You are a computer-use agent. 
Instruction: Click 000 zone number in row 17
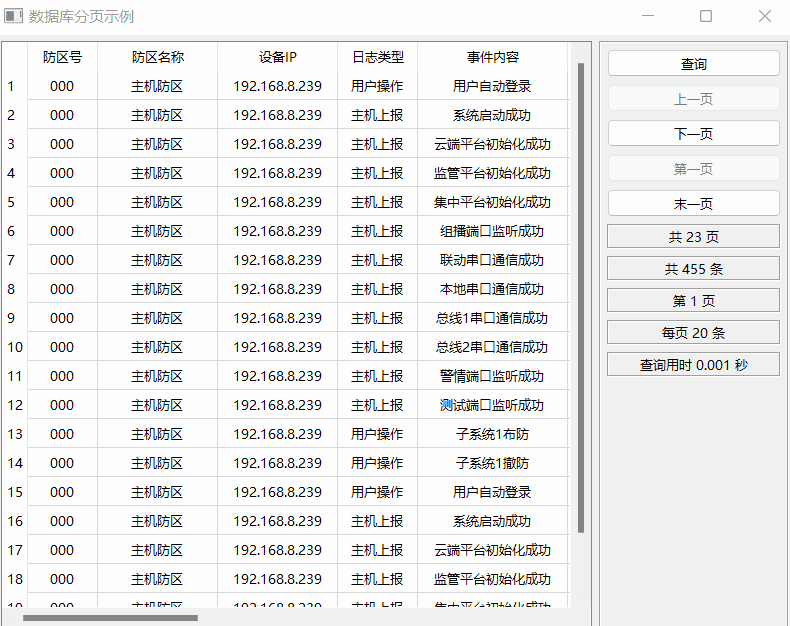62,549
